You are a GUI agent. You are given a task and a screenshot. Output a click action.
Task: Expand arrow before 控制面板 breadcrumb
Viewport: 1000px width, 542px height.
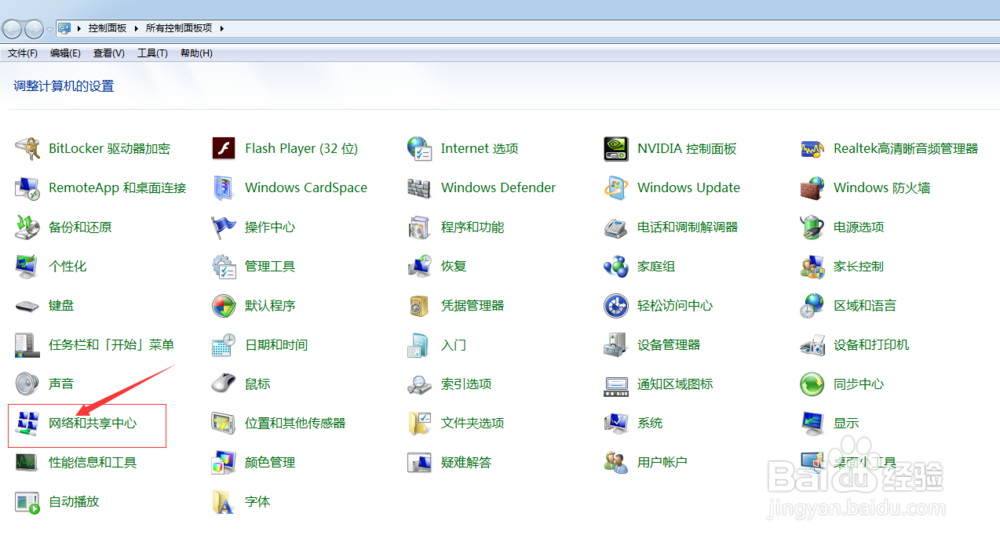pyautogui.click(x=78, y=28)
